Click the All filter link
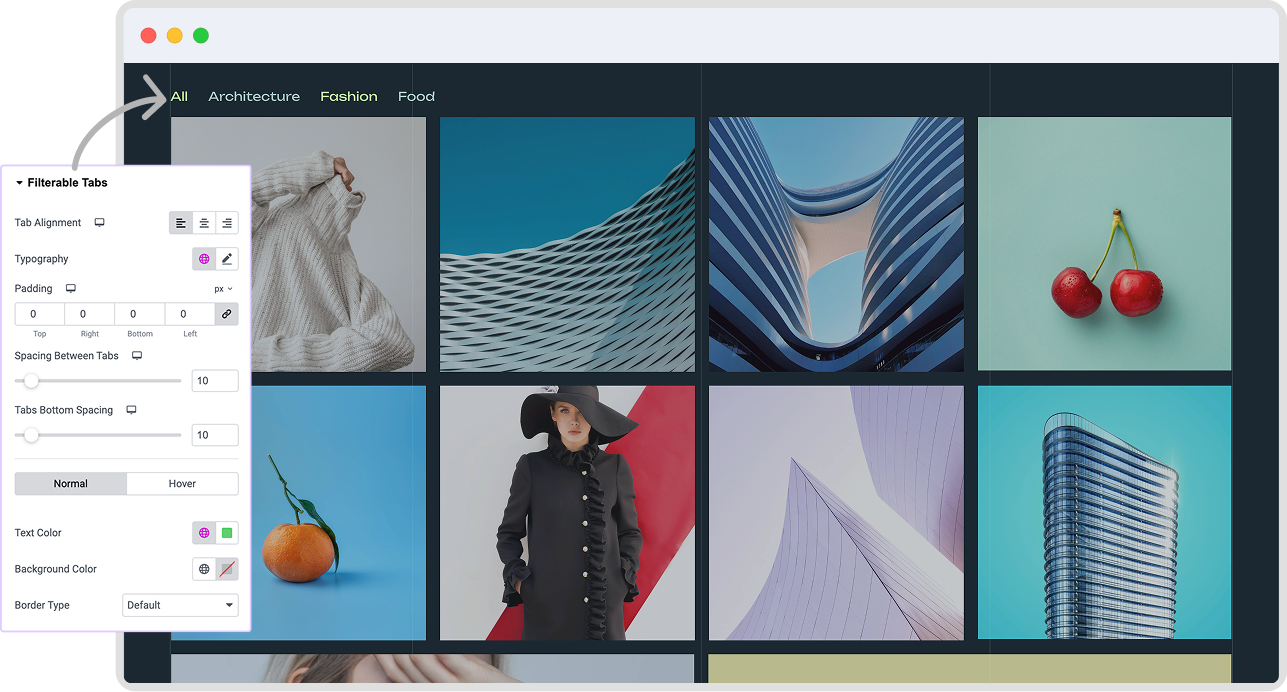Viewport: 1287px width, 692px height. pos(179,97)
